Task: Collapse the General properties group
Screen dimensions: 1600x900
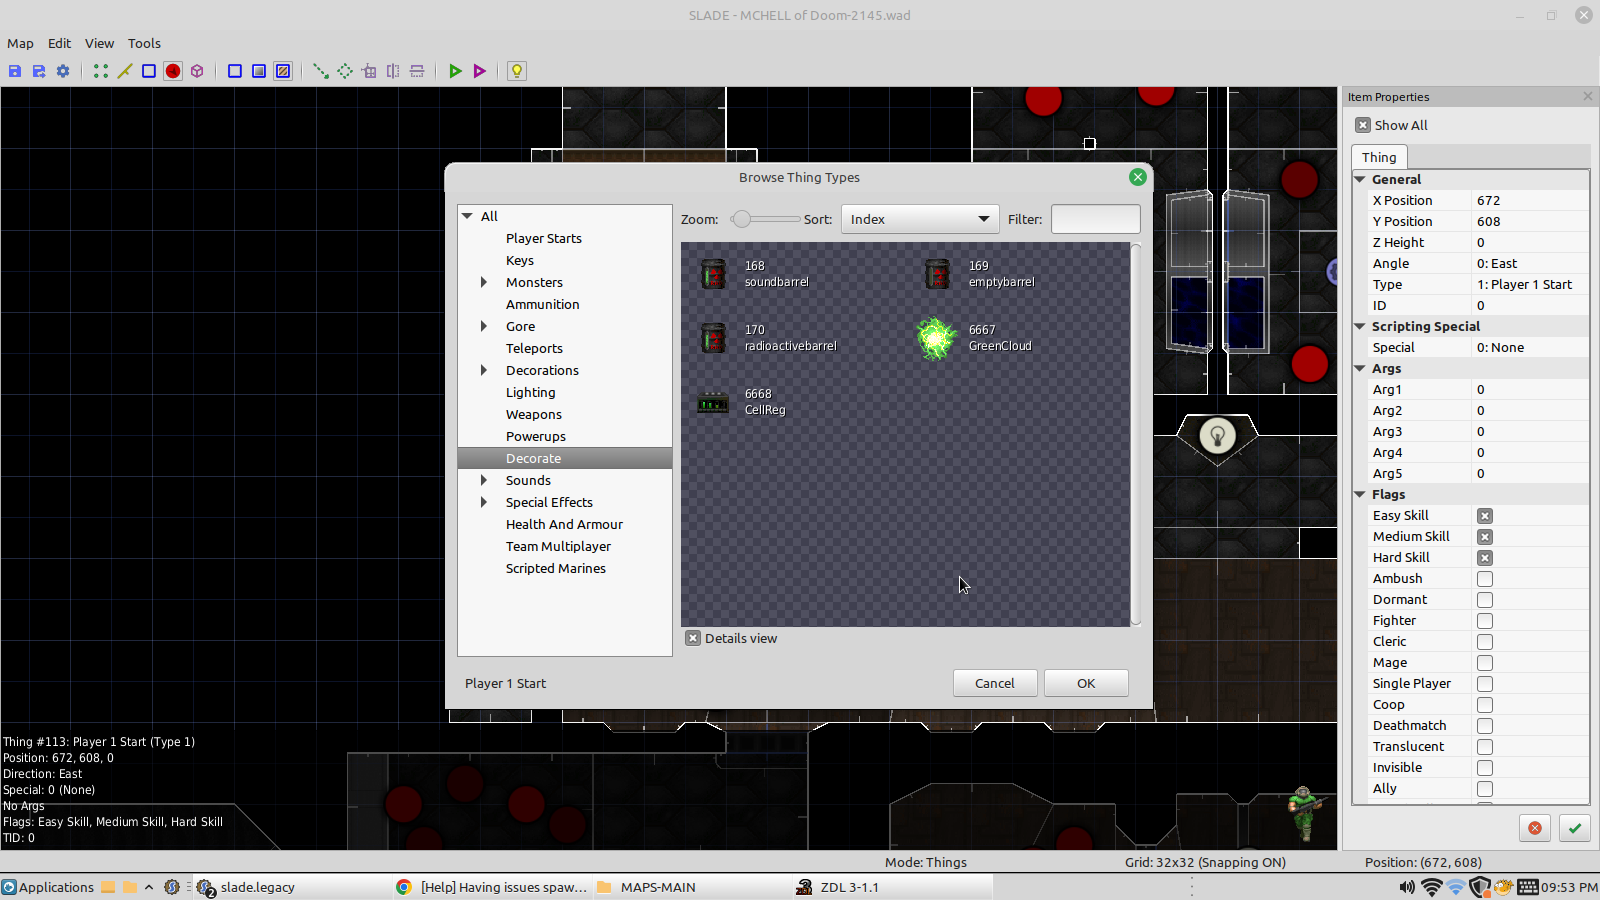Action: [x=1360, y=179]
